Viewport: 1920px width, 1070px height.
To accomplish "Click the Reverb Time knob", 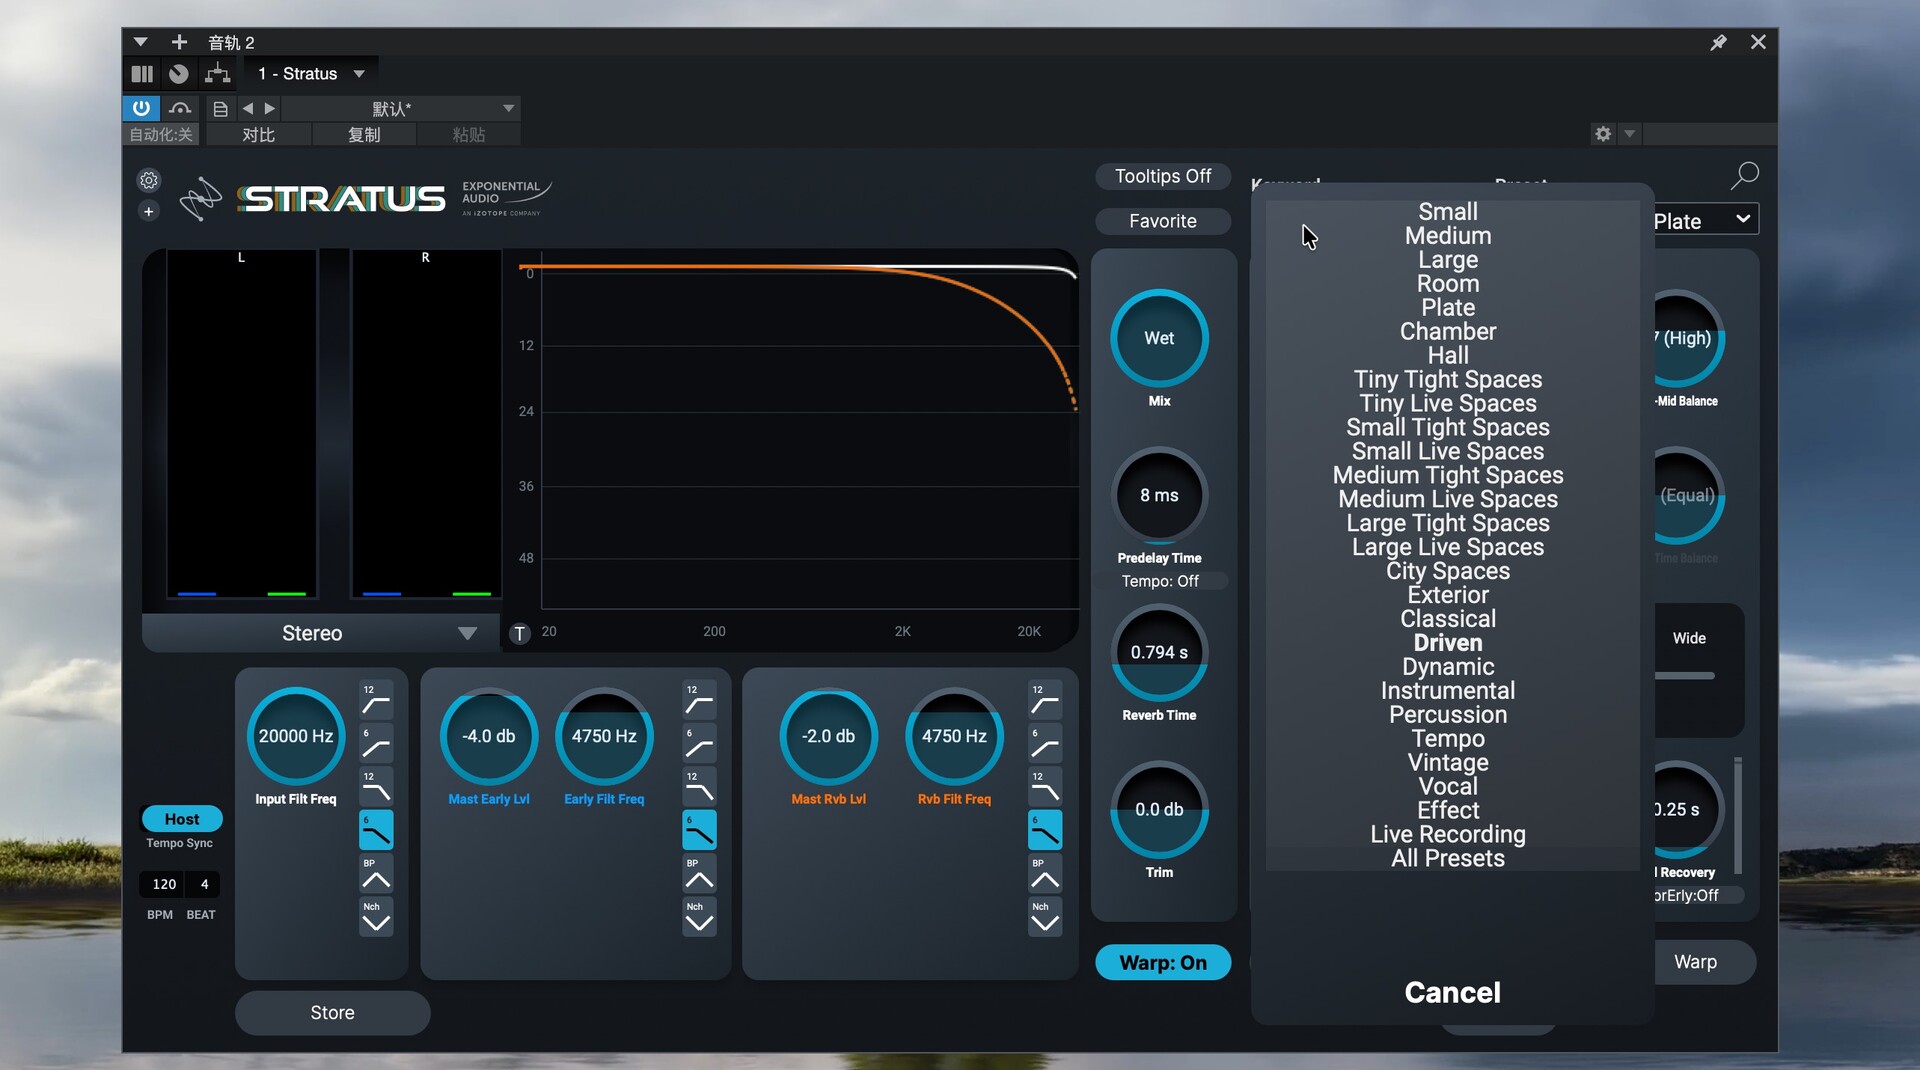I will pyautogui.click(x=1159, y=653).
